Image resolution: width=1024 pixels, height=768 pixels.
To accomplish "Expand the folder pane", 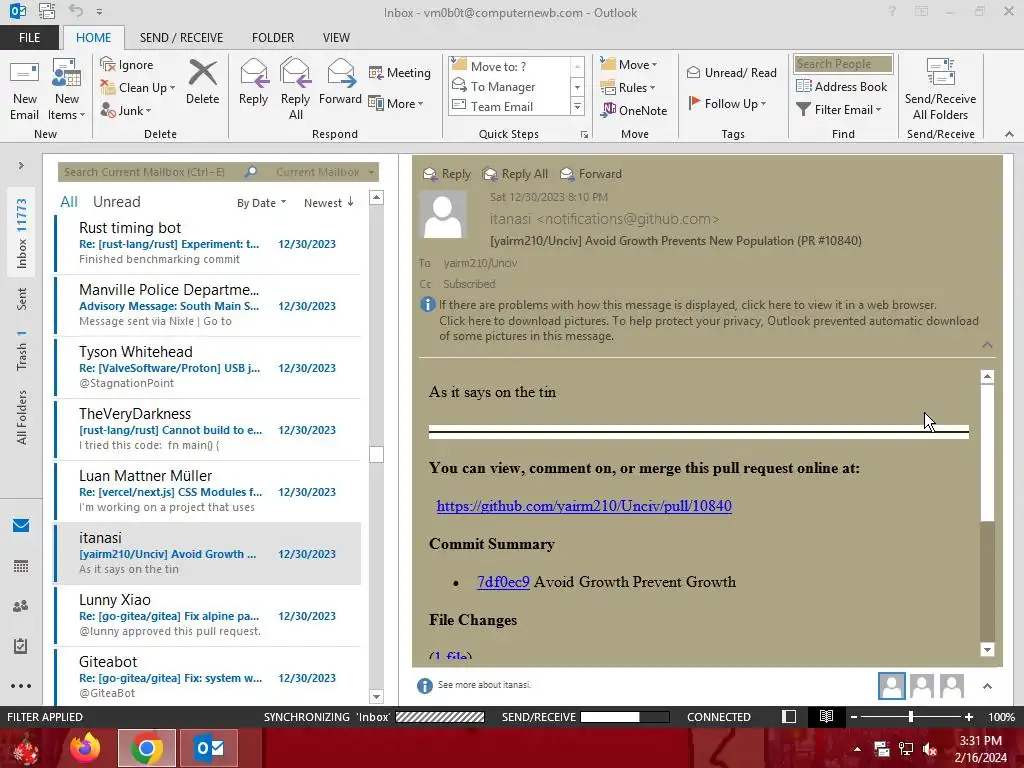I will tap(21, 166).
